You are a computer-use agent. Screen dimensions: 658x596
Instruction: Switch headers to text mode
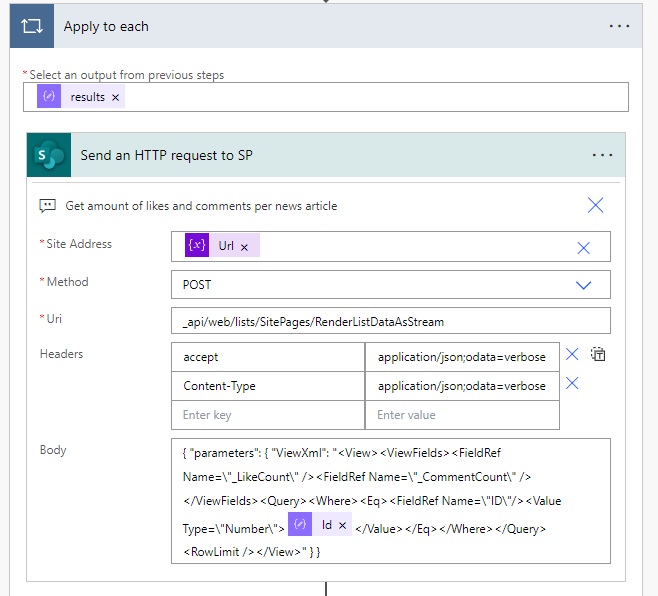(x=598, y=354)
